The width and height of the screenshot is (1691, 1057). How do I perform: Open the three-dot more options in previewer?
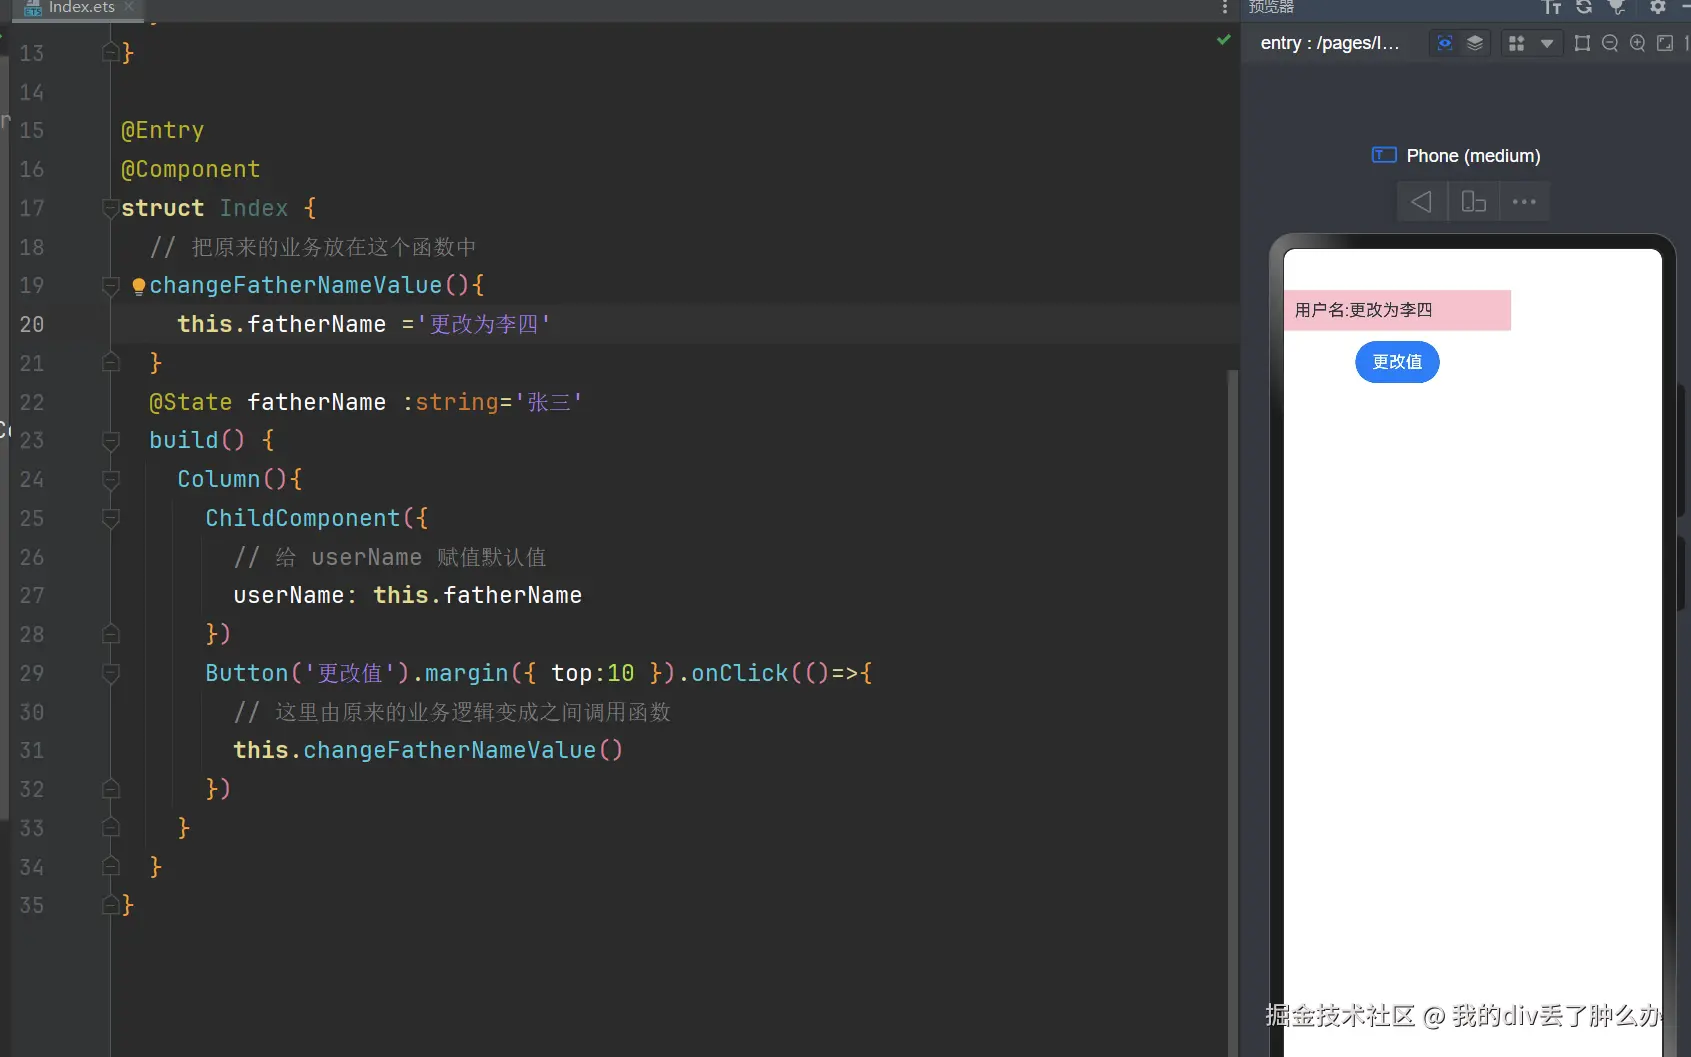1524,201
